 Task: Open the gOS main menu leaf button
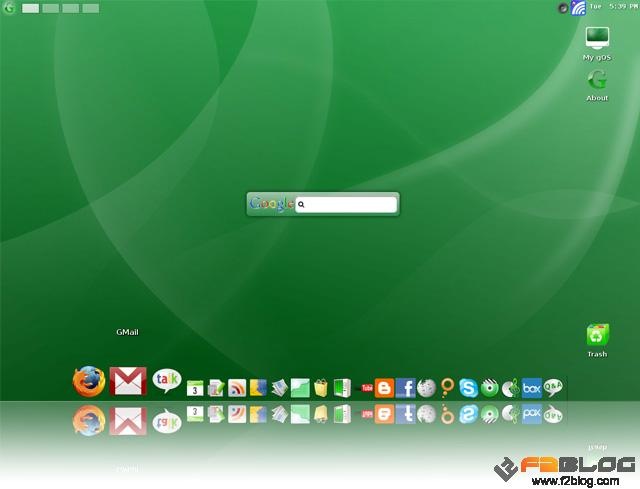pos(9,8)
